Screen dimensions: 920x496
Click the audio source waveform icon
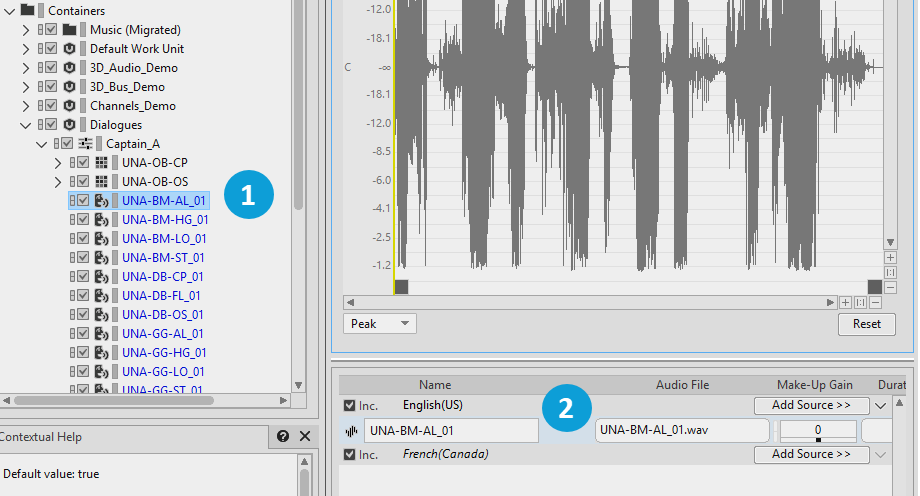[351, 431]
